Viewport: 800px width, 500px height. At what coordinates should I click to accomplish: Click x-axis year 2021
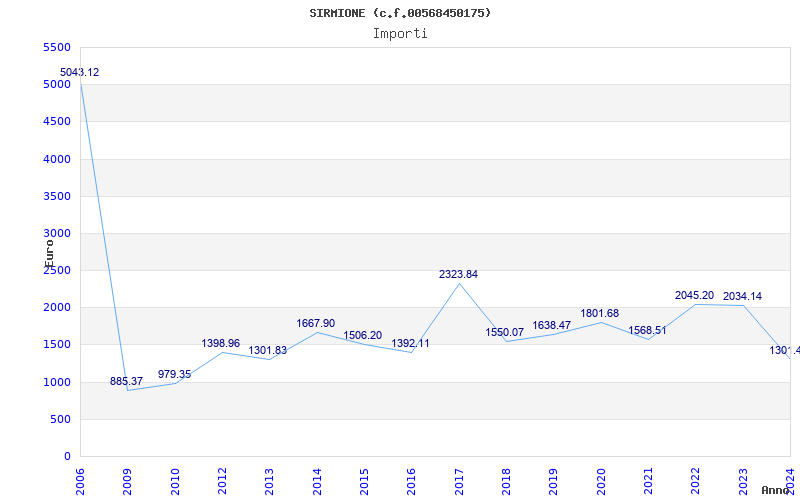[648, 482]
